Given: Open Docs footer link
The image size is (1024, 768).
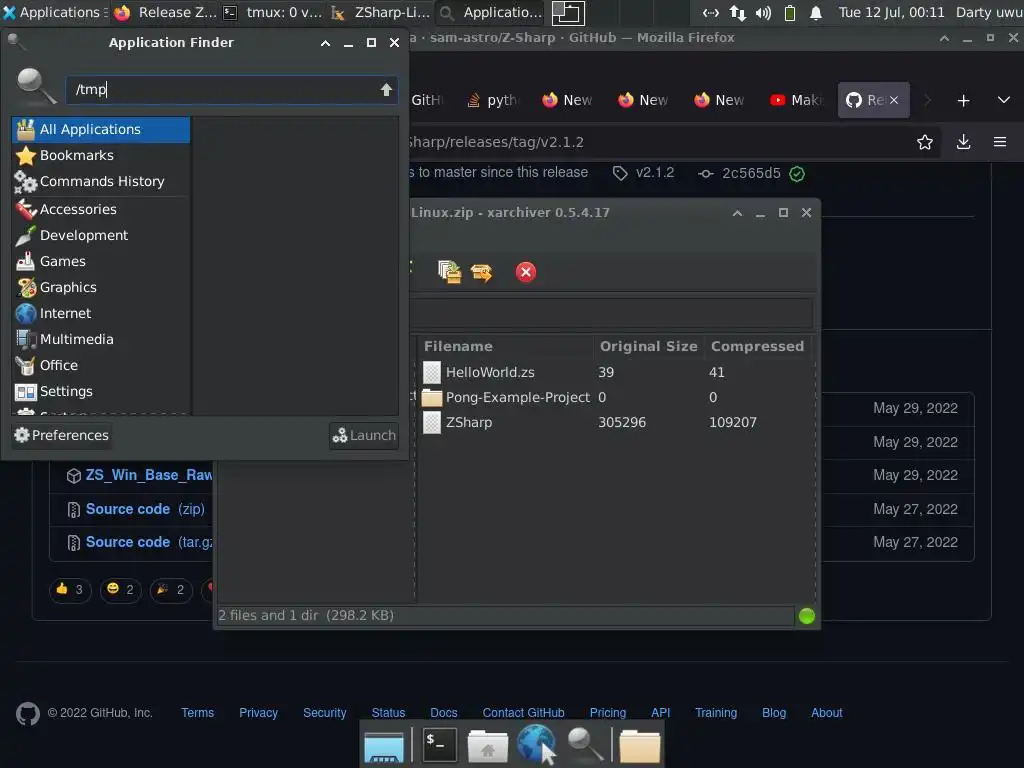Looking at the screenshot, I should pyautogui.click(x=444, y=713).
